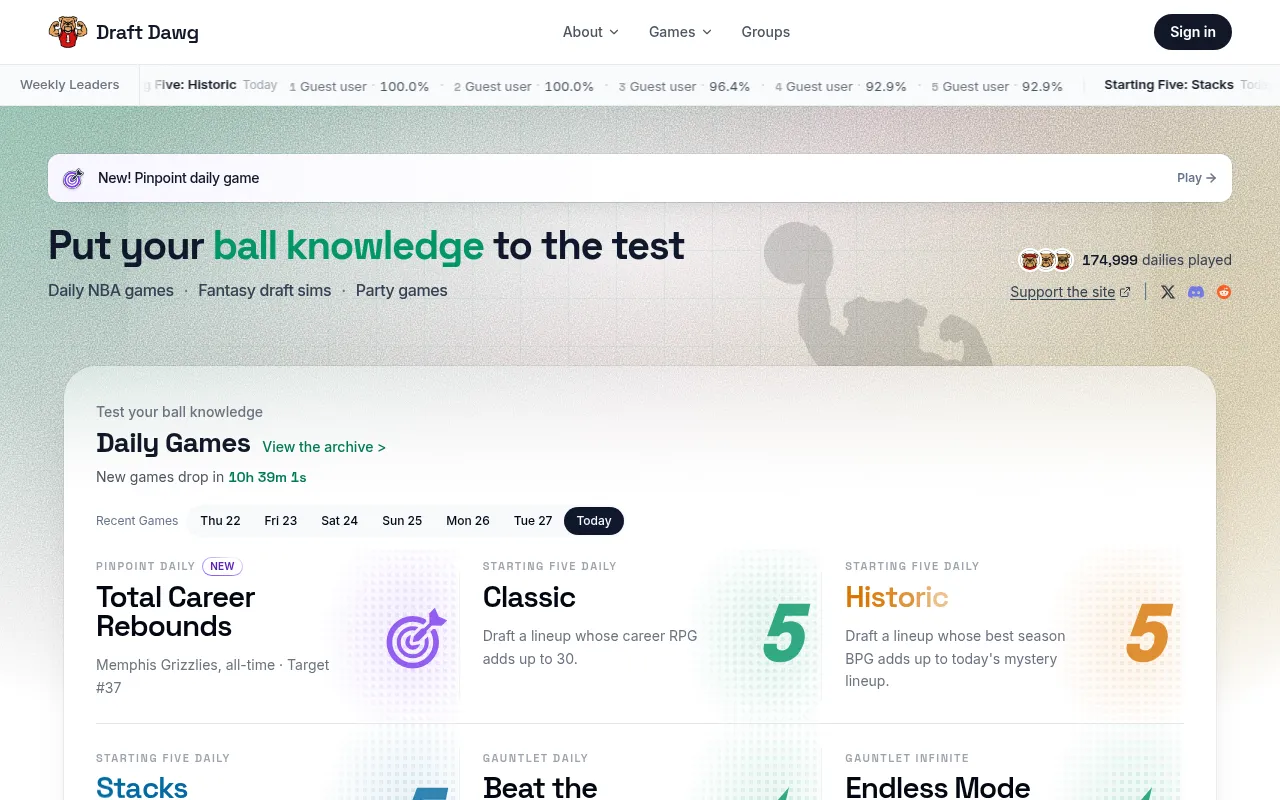Open the Stacks daily game
The image size is (1280, 800).
pos(142,787)
